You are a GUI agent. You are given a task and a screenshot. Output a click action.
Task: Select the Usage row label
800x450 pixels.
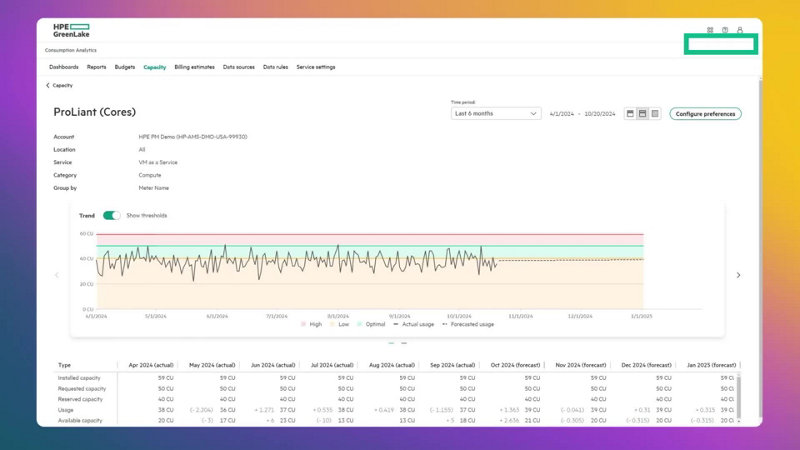coord(65,410)
